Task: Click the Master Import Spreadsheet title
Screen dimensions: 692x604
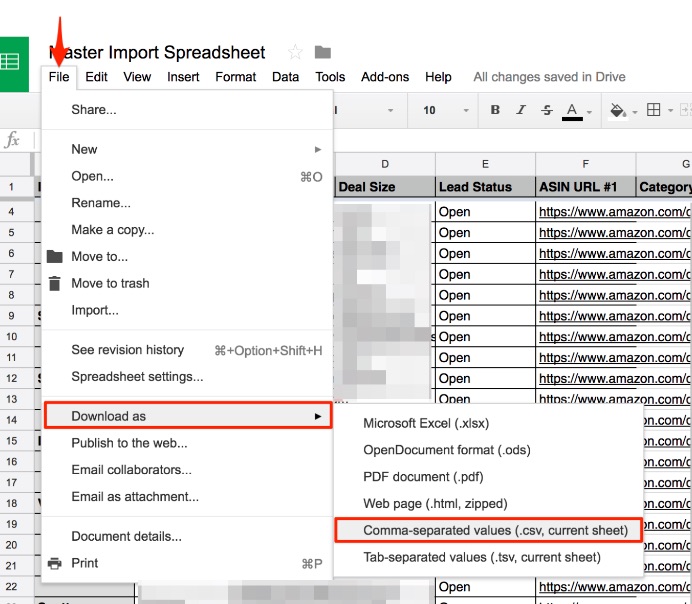Action: (157, 53)
